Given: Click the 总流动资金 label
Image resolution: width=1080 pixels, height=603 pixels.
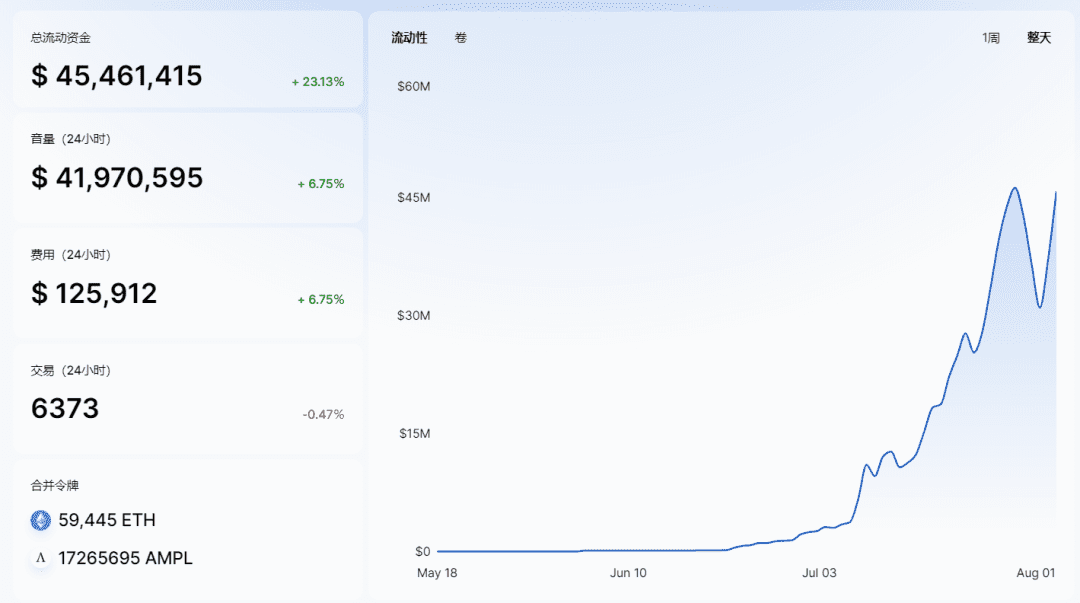Looking at the screenshot, I should click(x=61, y=38).
